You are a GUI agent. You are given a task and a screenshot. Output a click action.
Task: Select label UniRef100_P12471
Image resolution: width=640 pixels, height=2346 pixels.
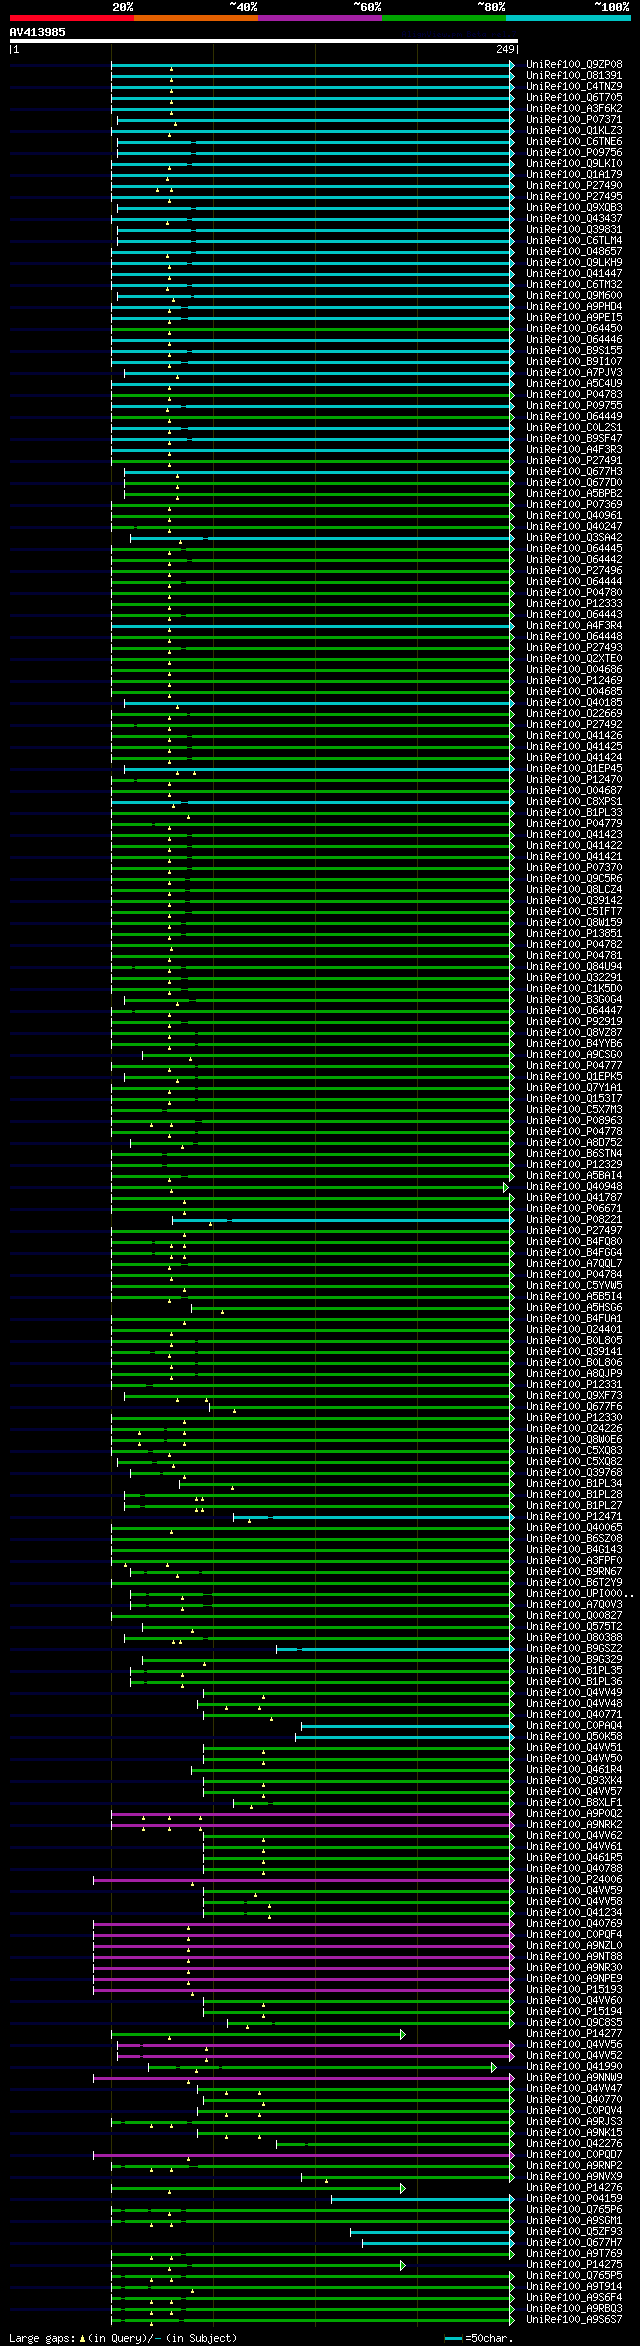pos(574,1516)
